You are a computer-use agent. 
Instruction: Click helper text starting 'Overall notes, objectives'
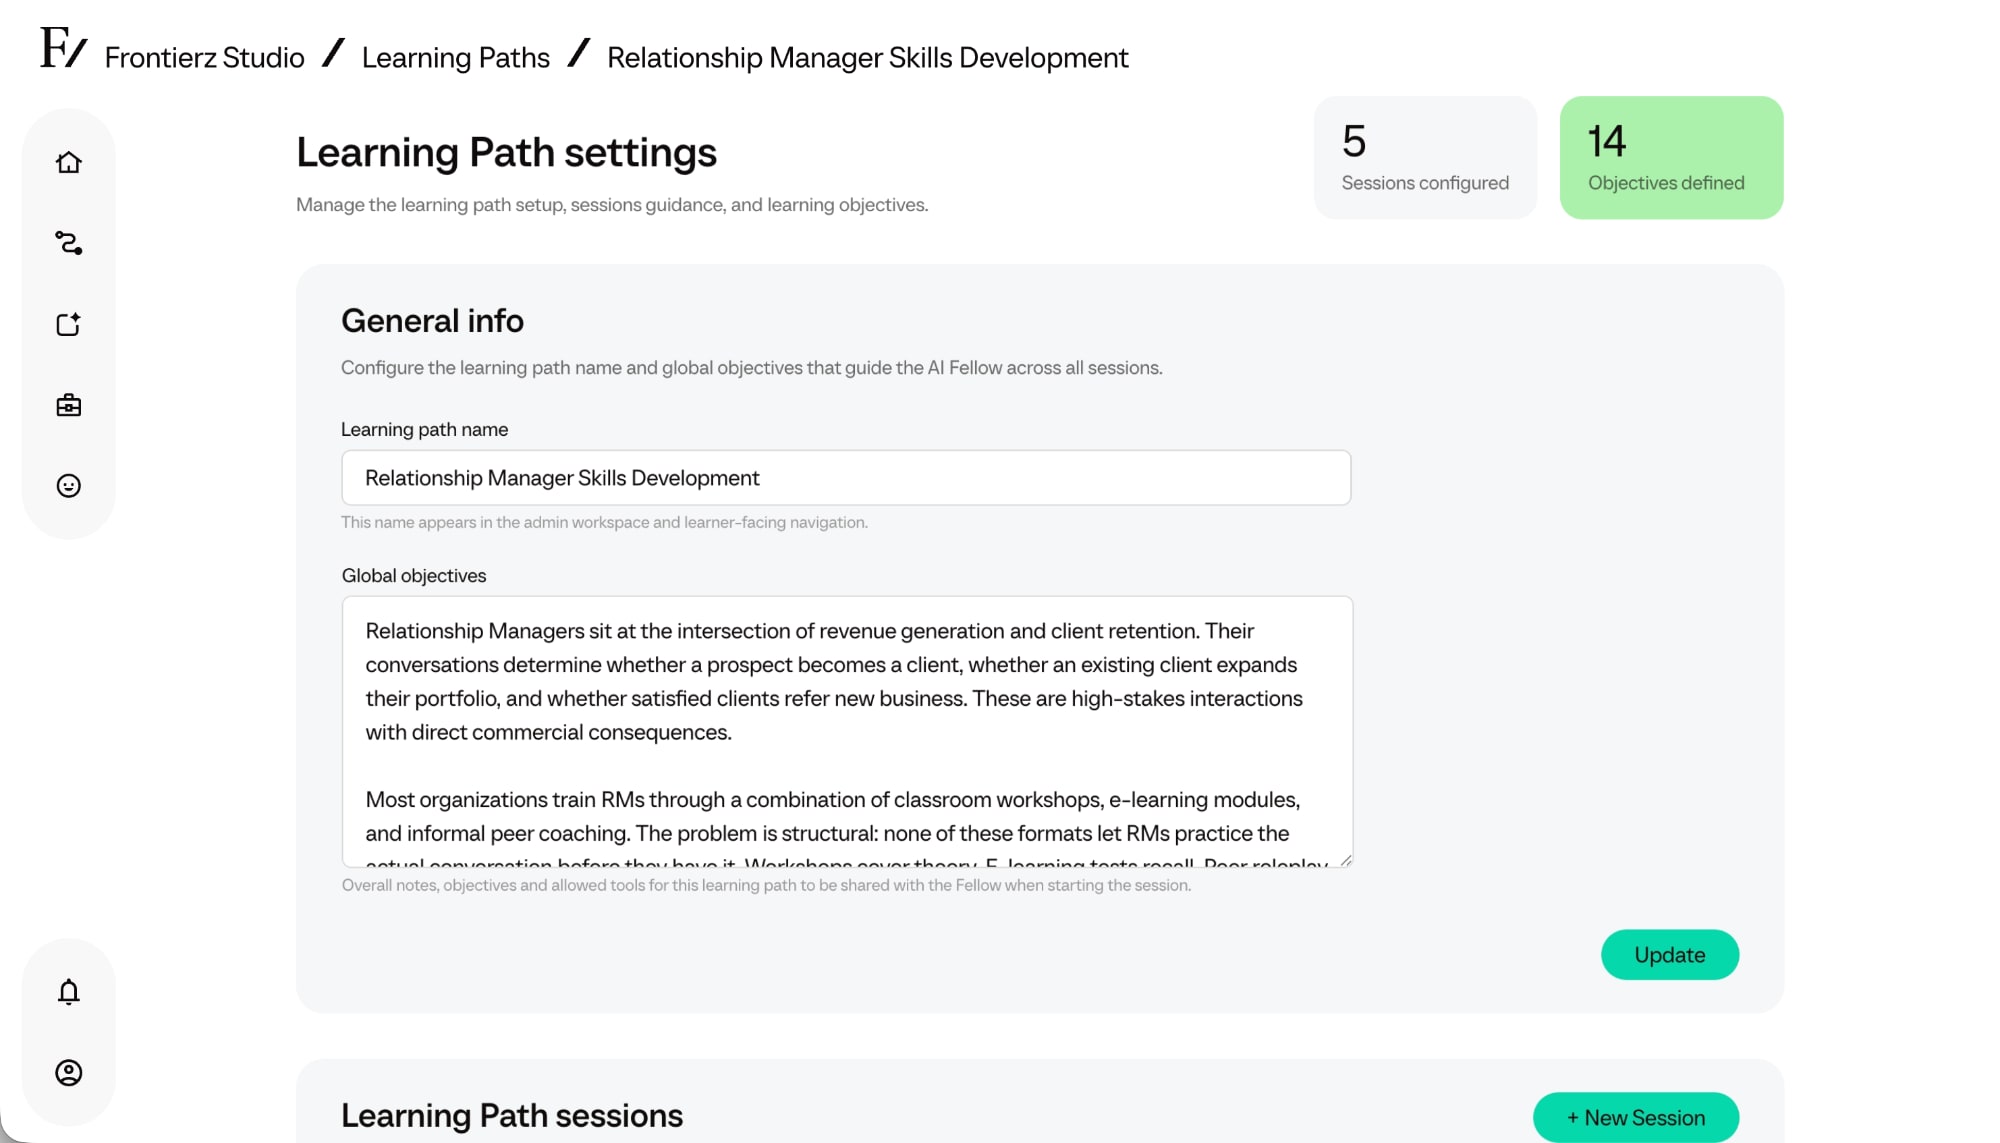[766, 885]
